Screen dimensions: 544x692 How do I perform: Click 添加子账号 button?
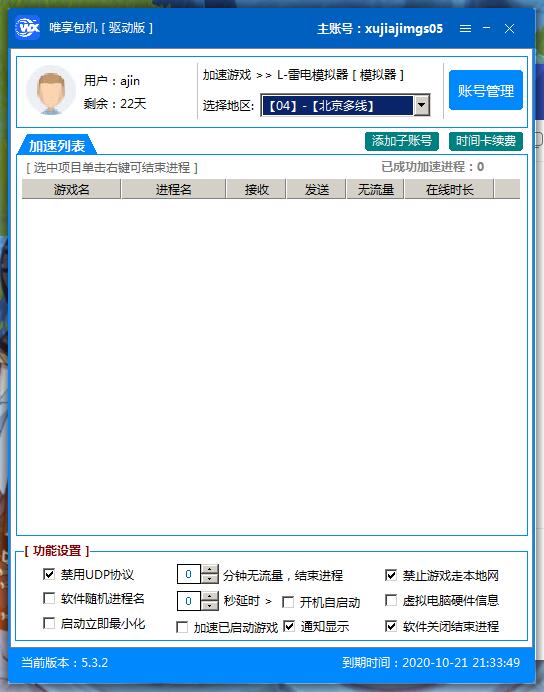[x=401, y=141]
